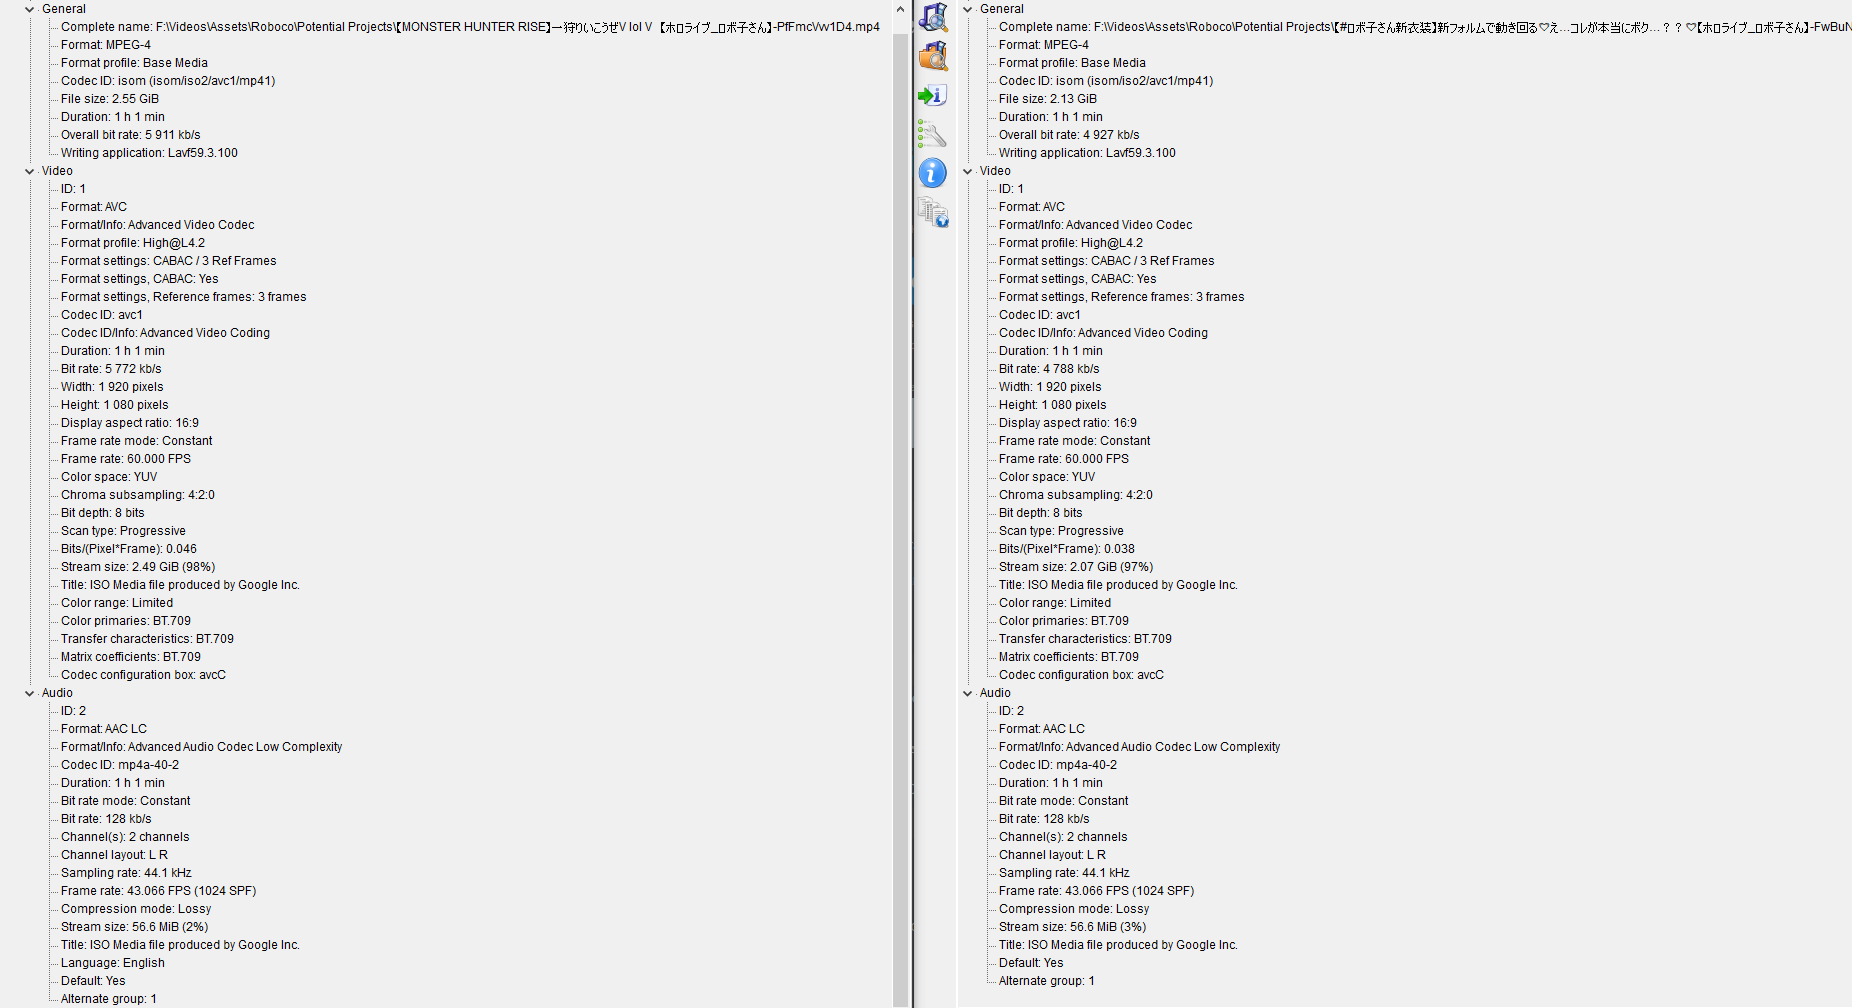Select 'Bits/(Pixel*Frame): 0.046' row
1852x1008 pixels.
click(x=129, y=549)
